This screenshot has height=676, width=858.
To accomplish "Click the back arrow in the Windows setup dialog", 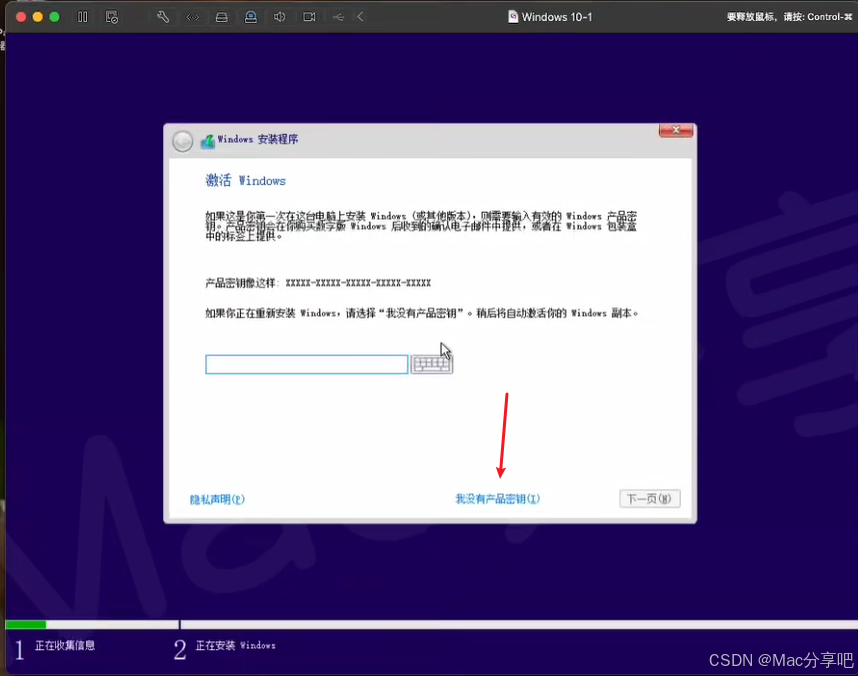I will [x=182, y=141].
